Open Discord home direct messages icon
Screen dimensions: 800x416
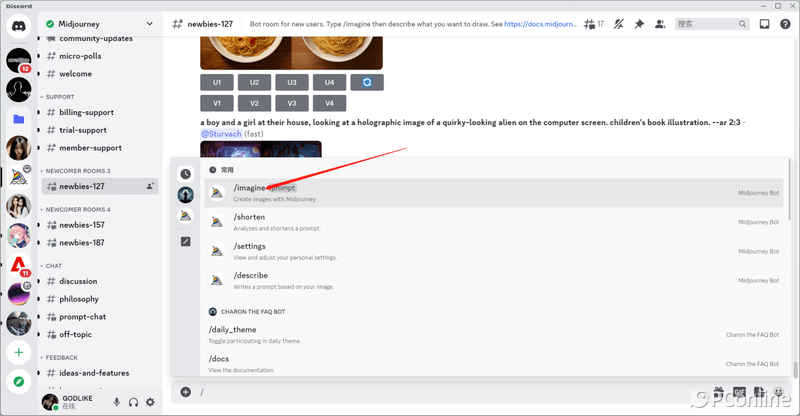19,26
